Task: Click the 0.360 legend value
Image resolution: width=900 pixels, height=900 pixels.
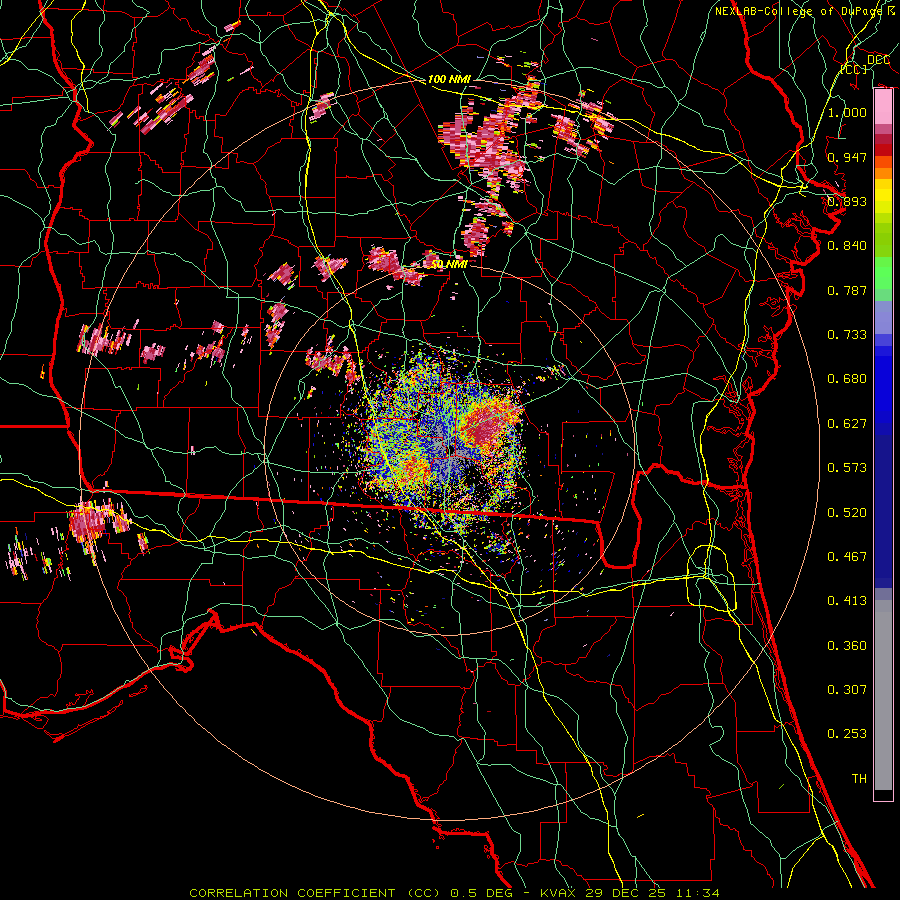Action: point(847,646)
